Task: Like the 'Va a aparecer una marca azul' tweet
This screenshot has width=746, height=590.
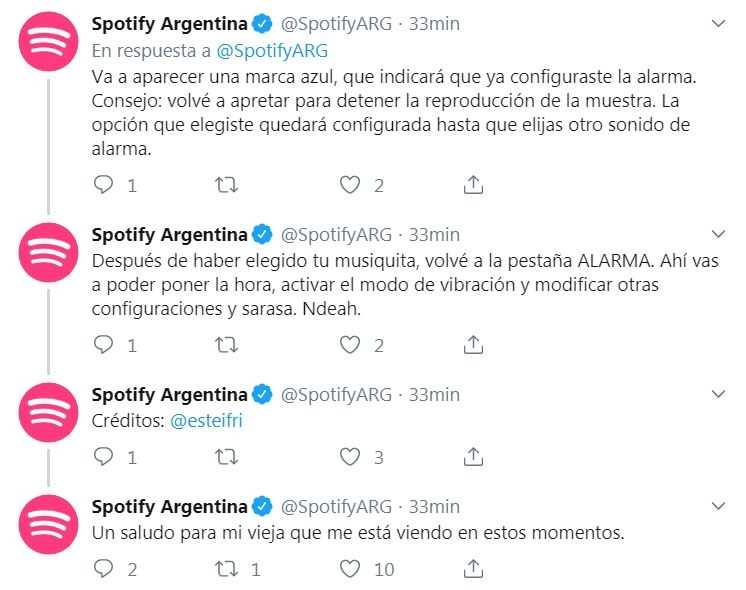Action: coord(349,185)
